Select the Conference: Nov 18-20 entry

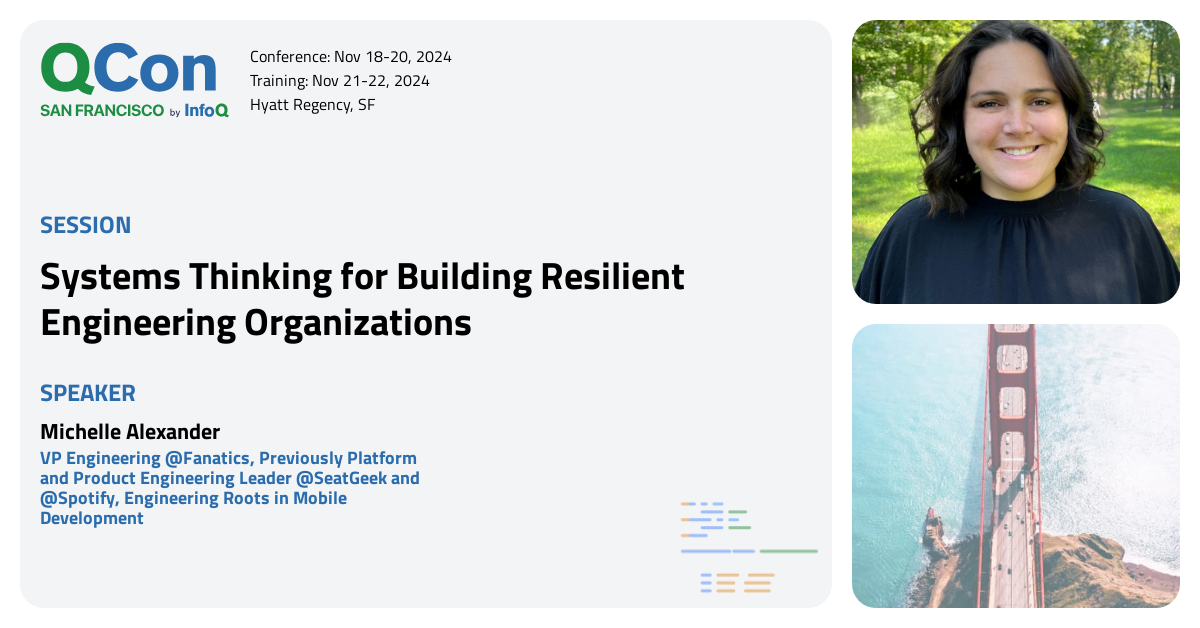tap(352, 57)
